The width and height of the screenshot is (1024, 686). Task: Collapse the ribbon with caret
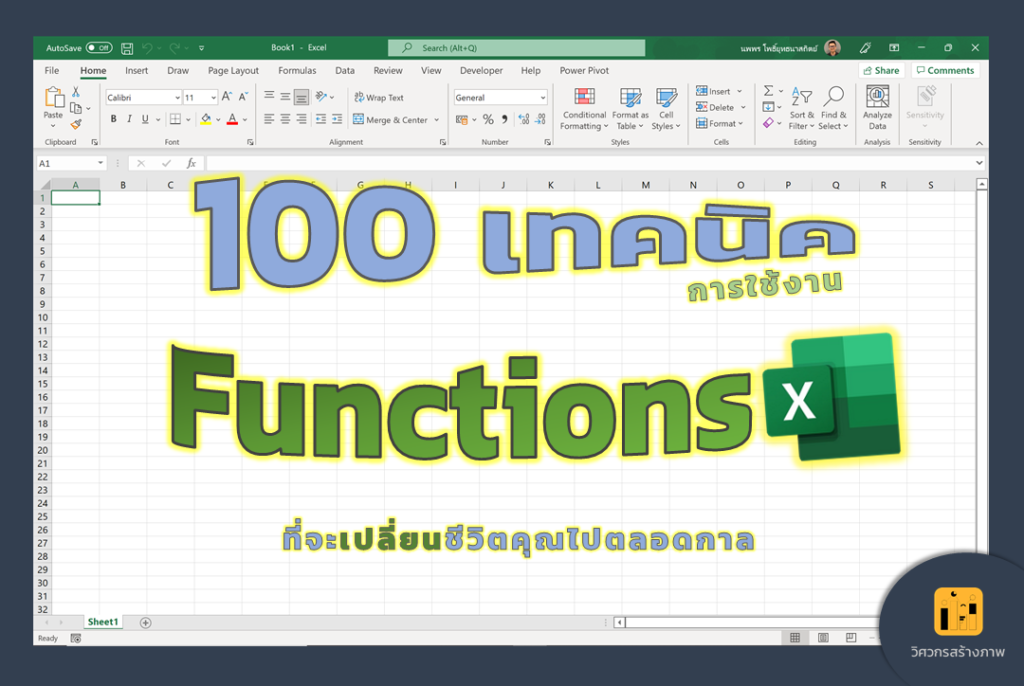click(979, 143)
